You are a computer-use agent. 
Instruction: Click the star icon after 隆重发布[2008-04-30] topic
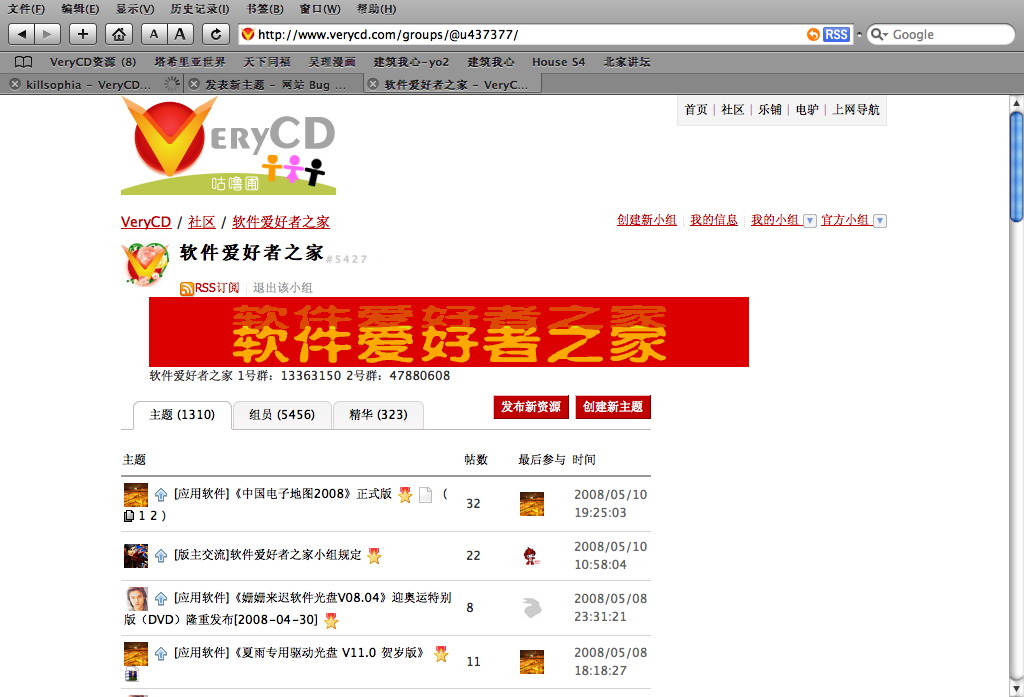pyautogui.click(x=331, y=621)
